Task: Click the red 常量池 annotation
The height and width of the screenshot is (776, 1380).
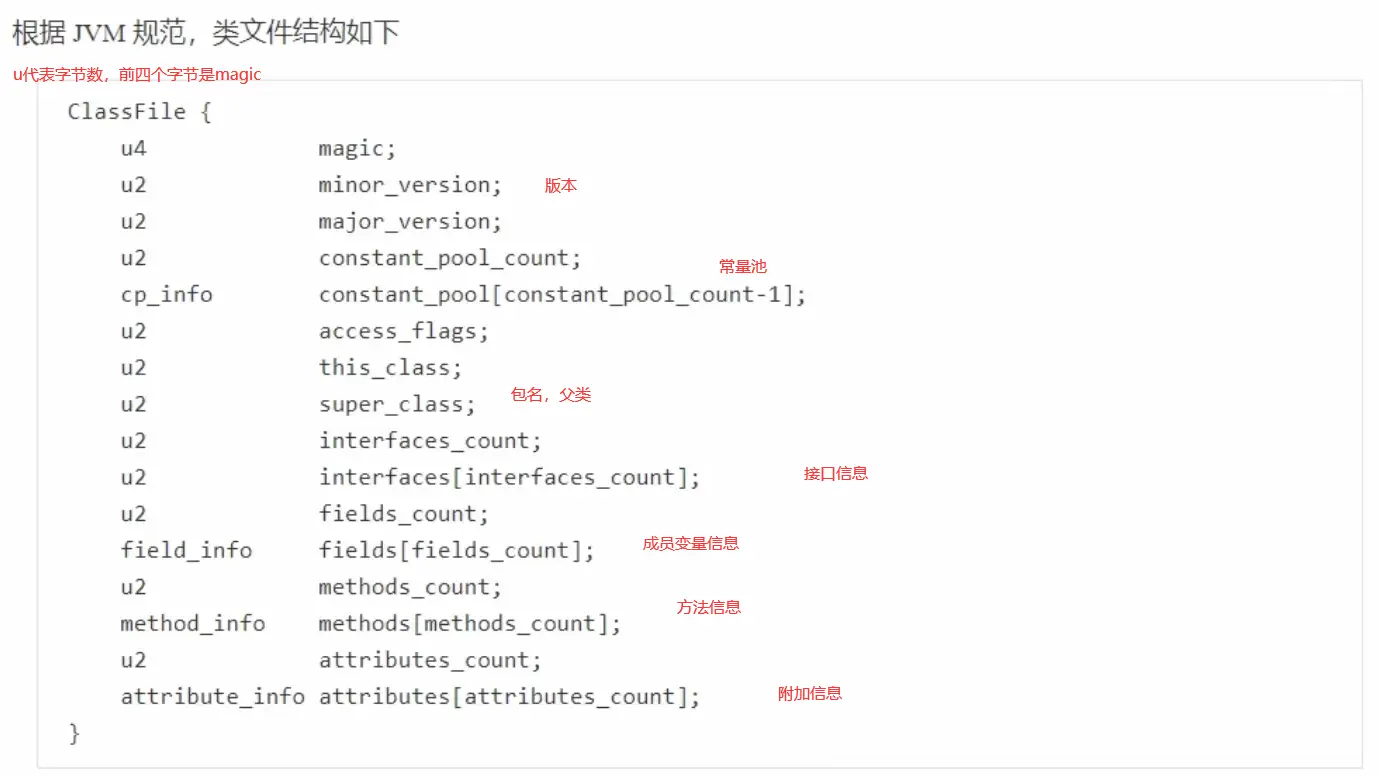Action: (x=743, y=267)
